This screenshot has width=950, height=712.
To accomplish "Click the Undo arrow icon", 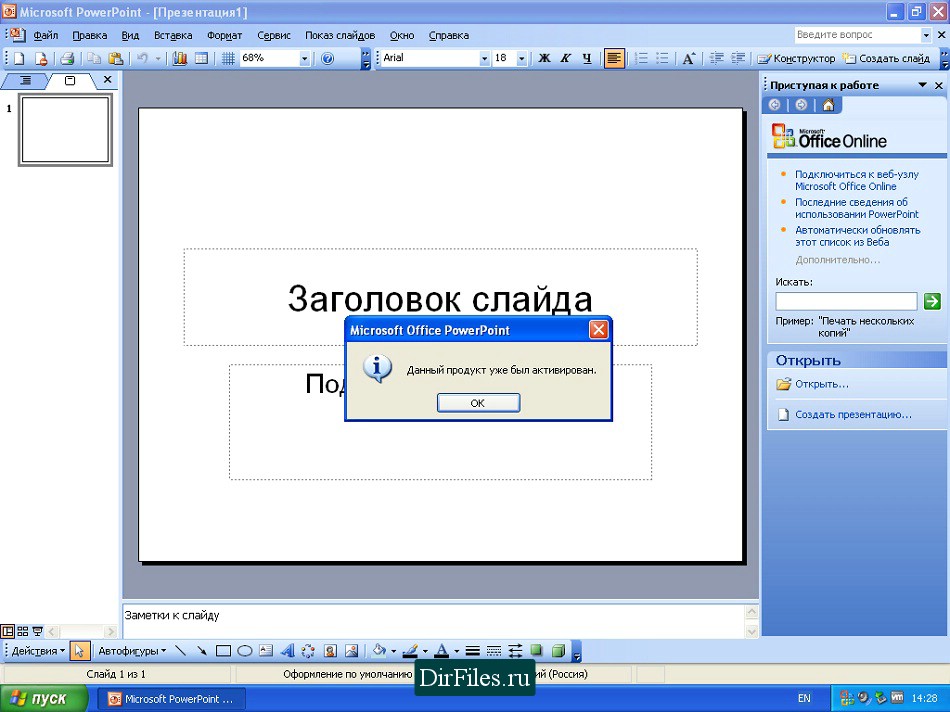I will click(x=142, y=59).
